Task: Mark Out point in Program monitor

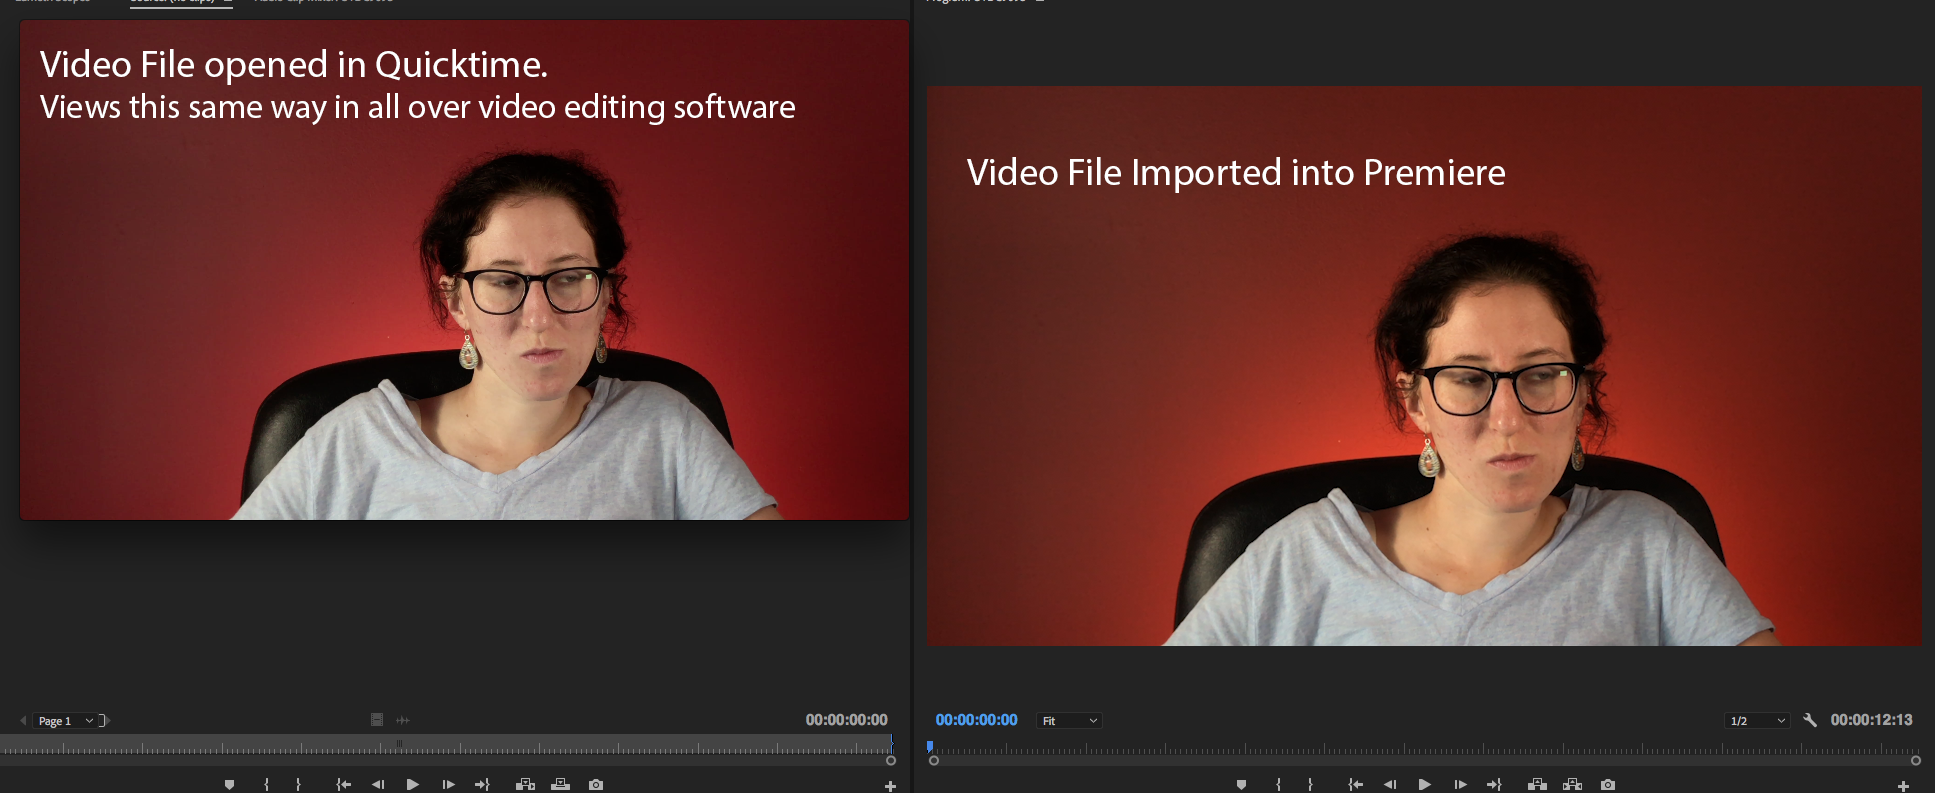Action: point(1310,785)
